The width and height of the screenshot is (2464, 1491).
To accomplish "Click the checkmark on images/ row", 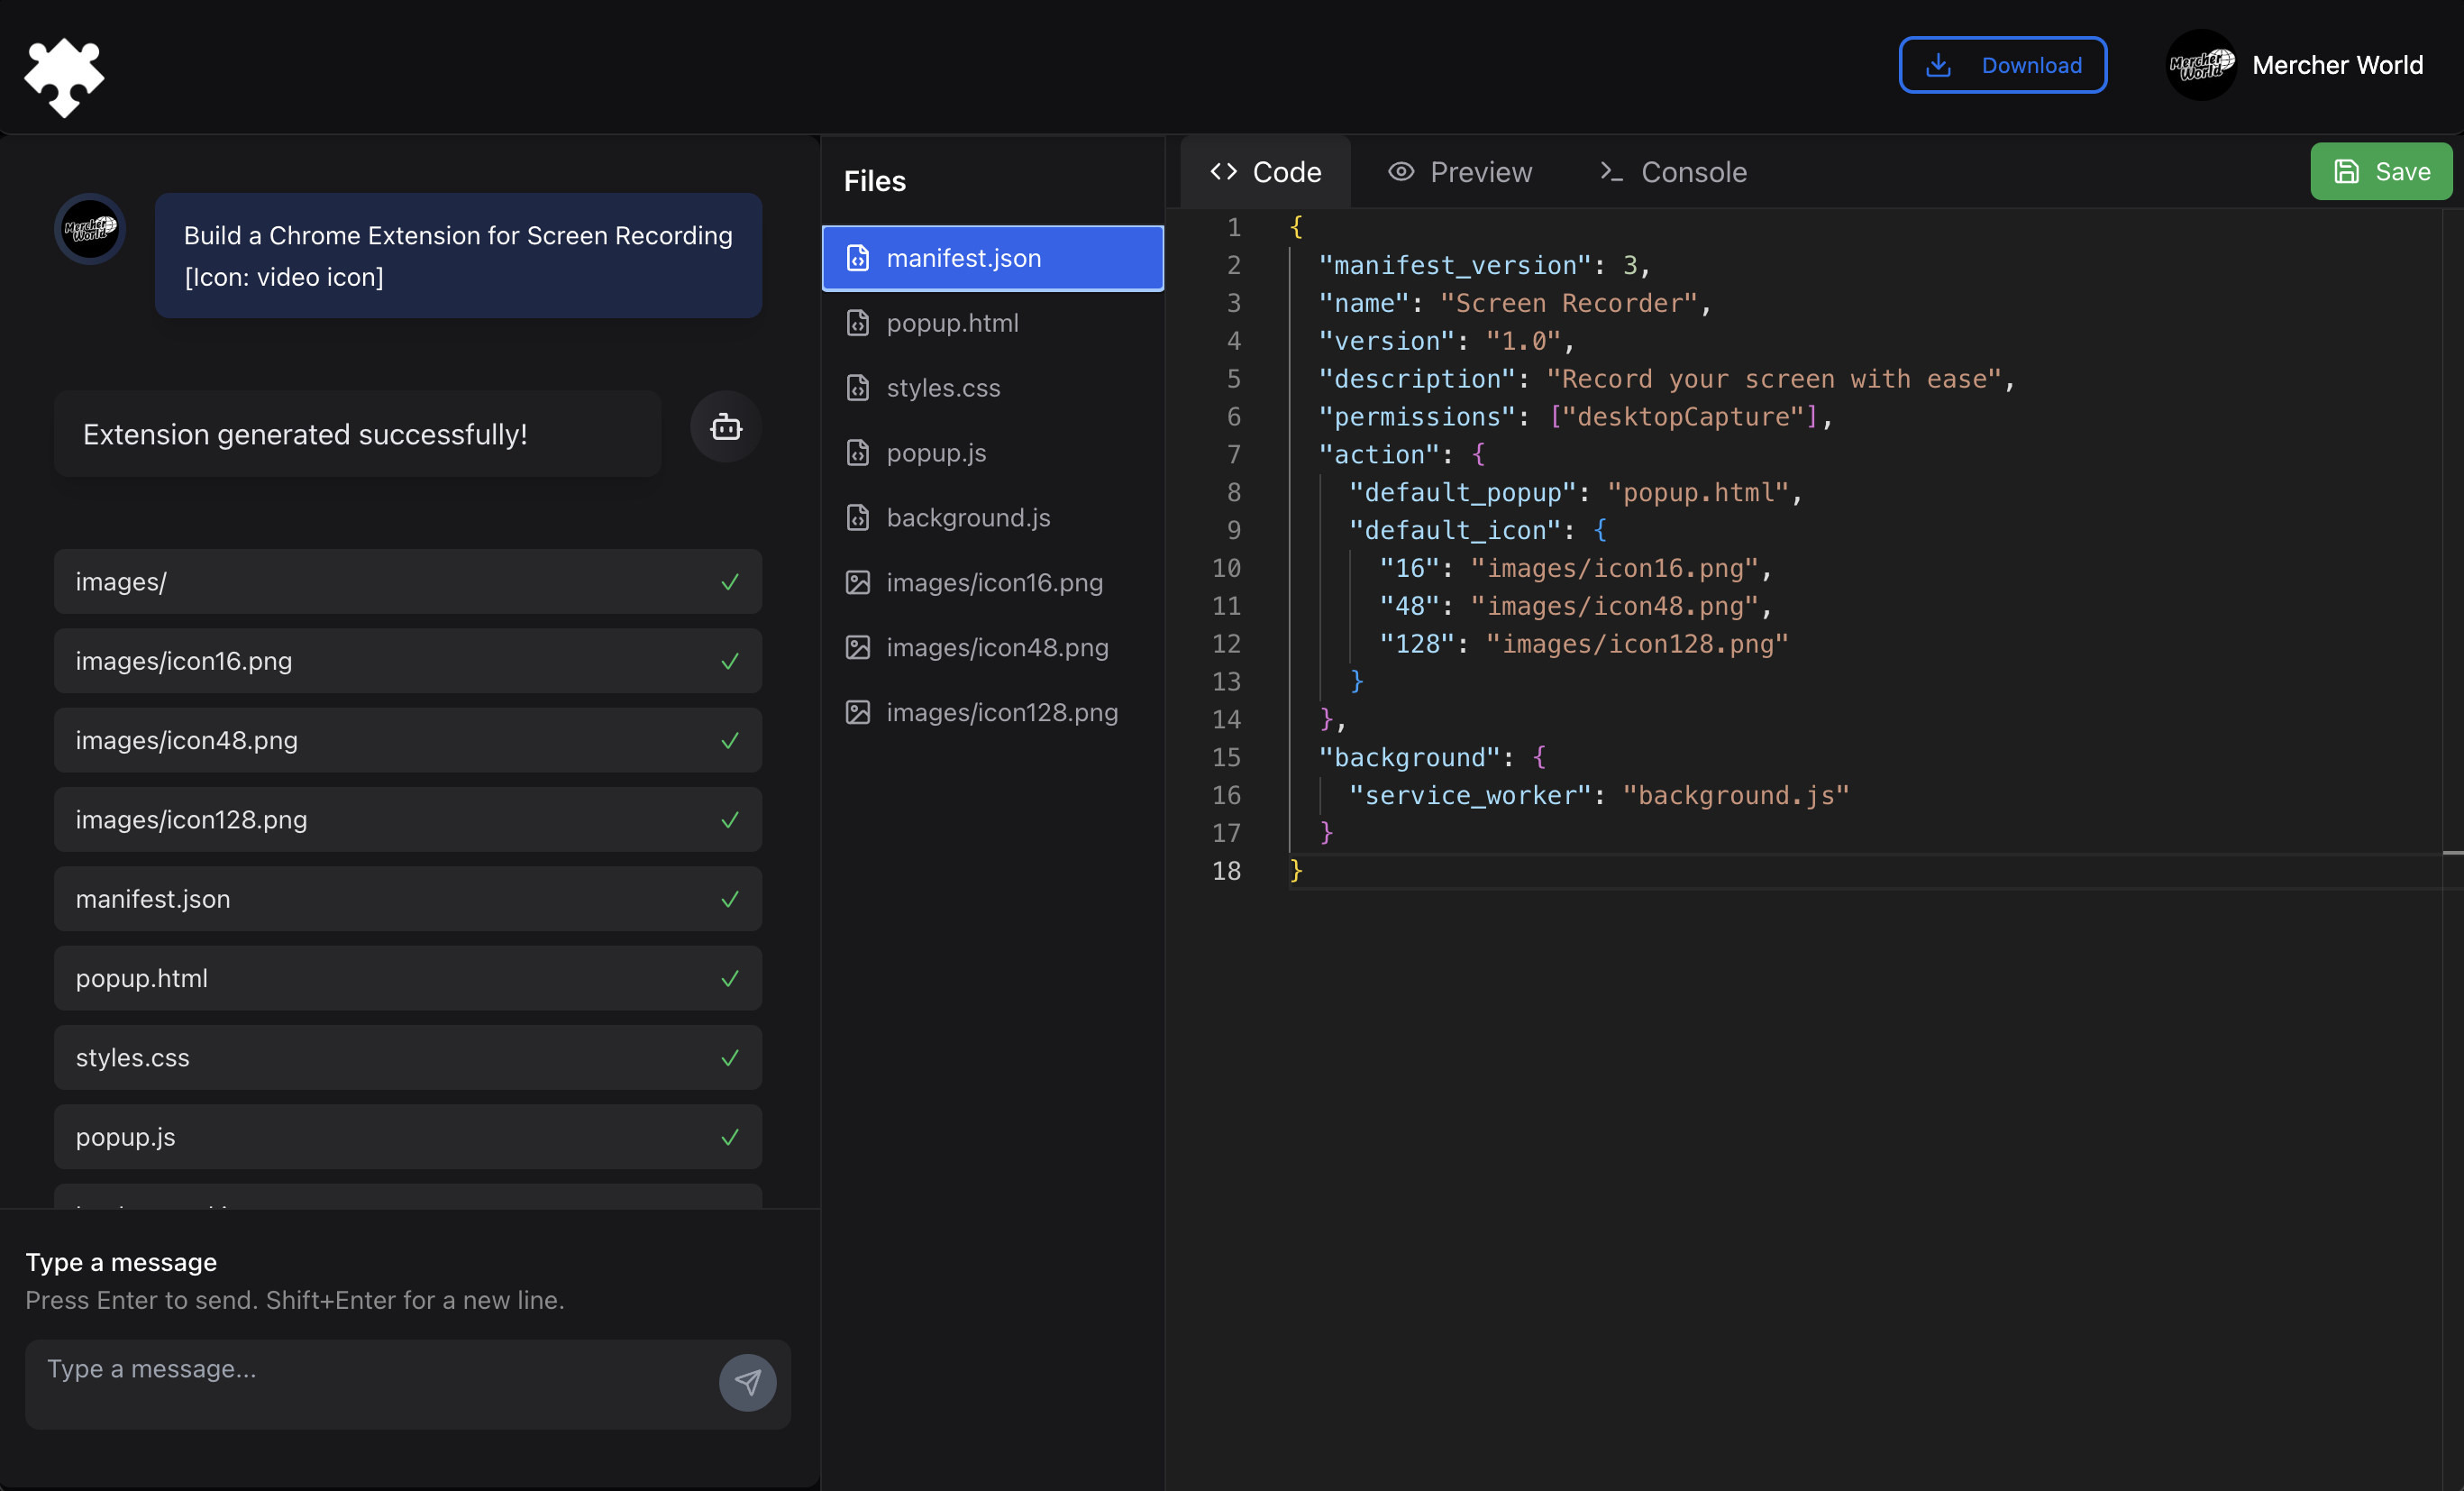I will tap(730, 582).
